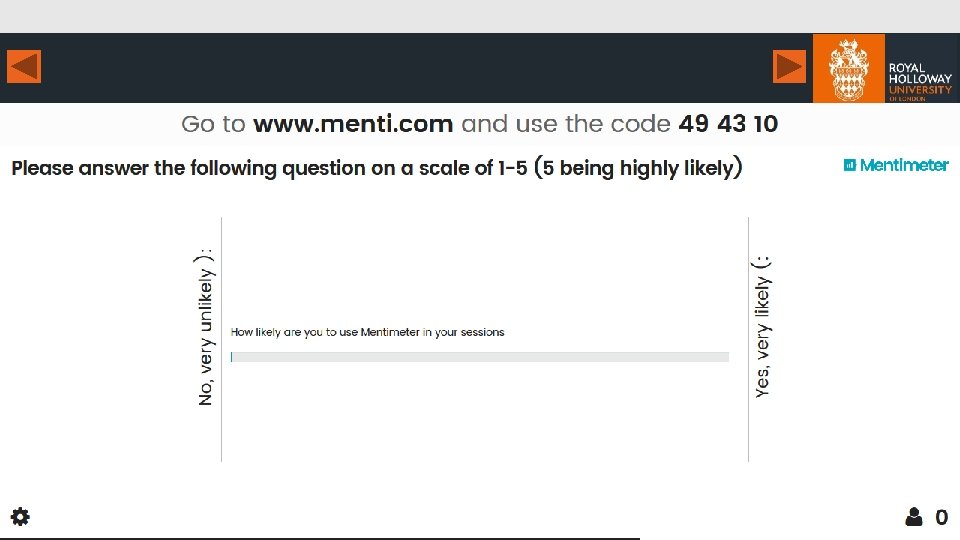This screenshot has width=960, height=540.
Task: Click the 'No, very unlikely' axis label
Action: (206, 326)
